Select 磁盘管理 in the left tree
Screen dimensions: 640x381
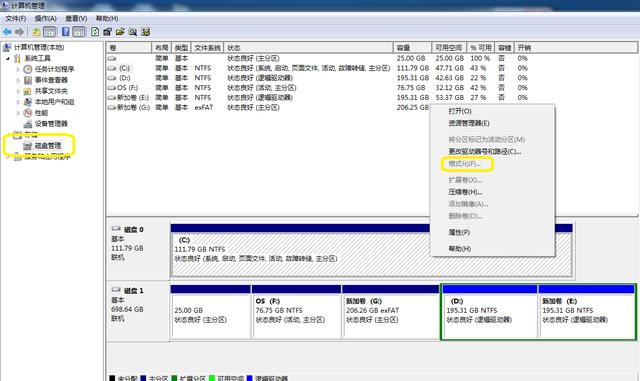[48, 146]
